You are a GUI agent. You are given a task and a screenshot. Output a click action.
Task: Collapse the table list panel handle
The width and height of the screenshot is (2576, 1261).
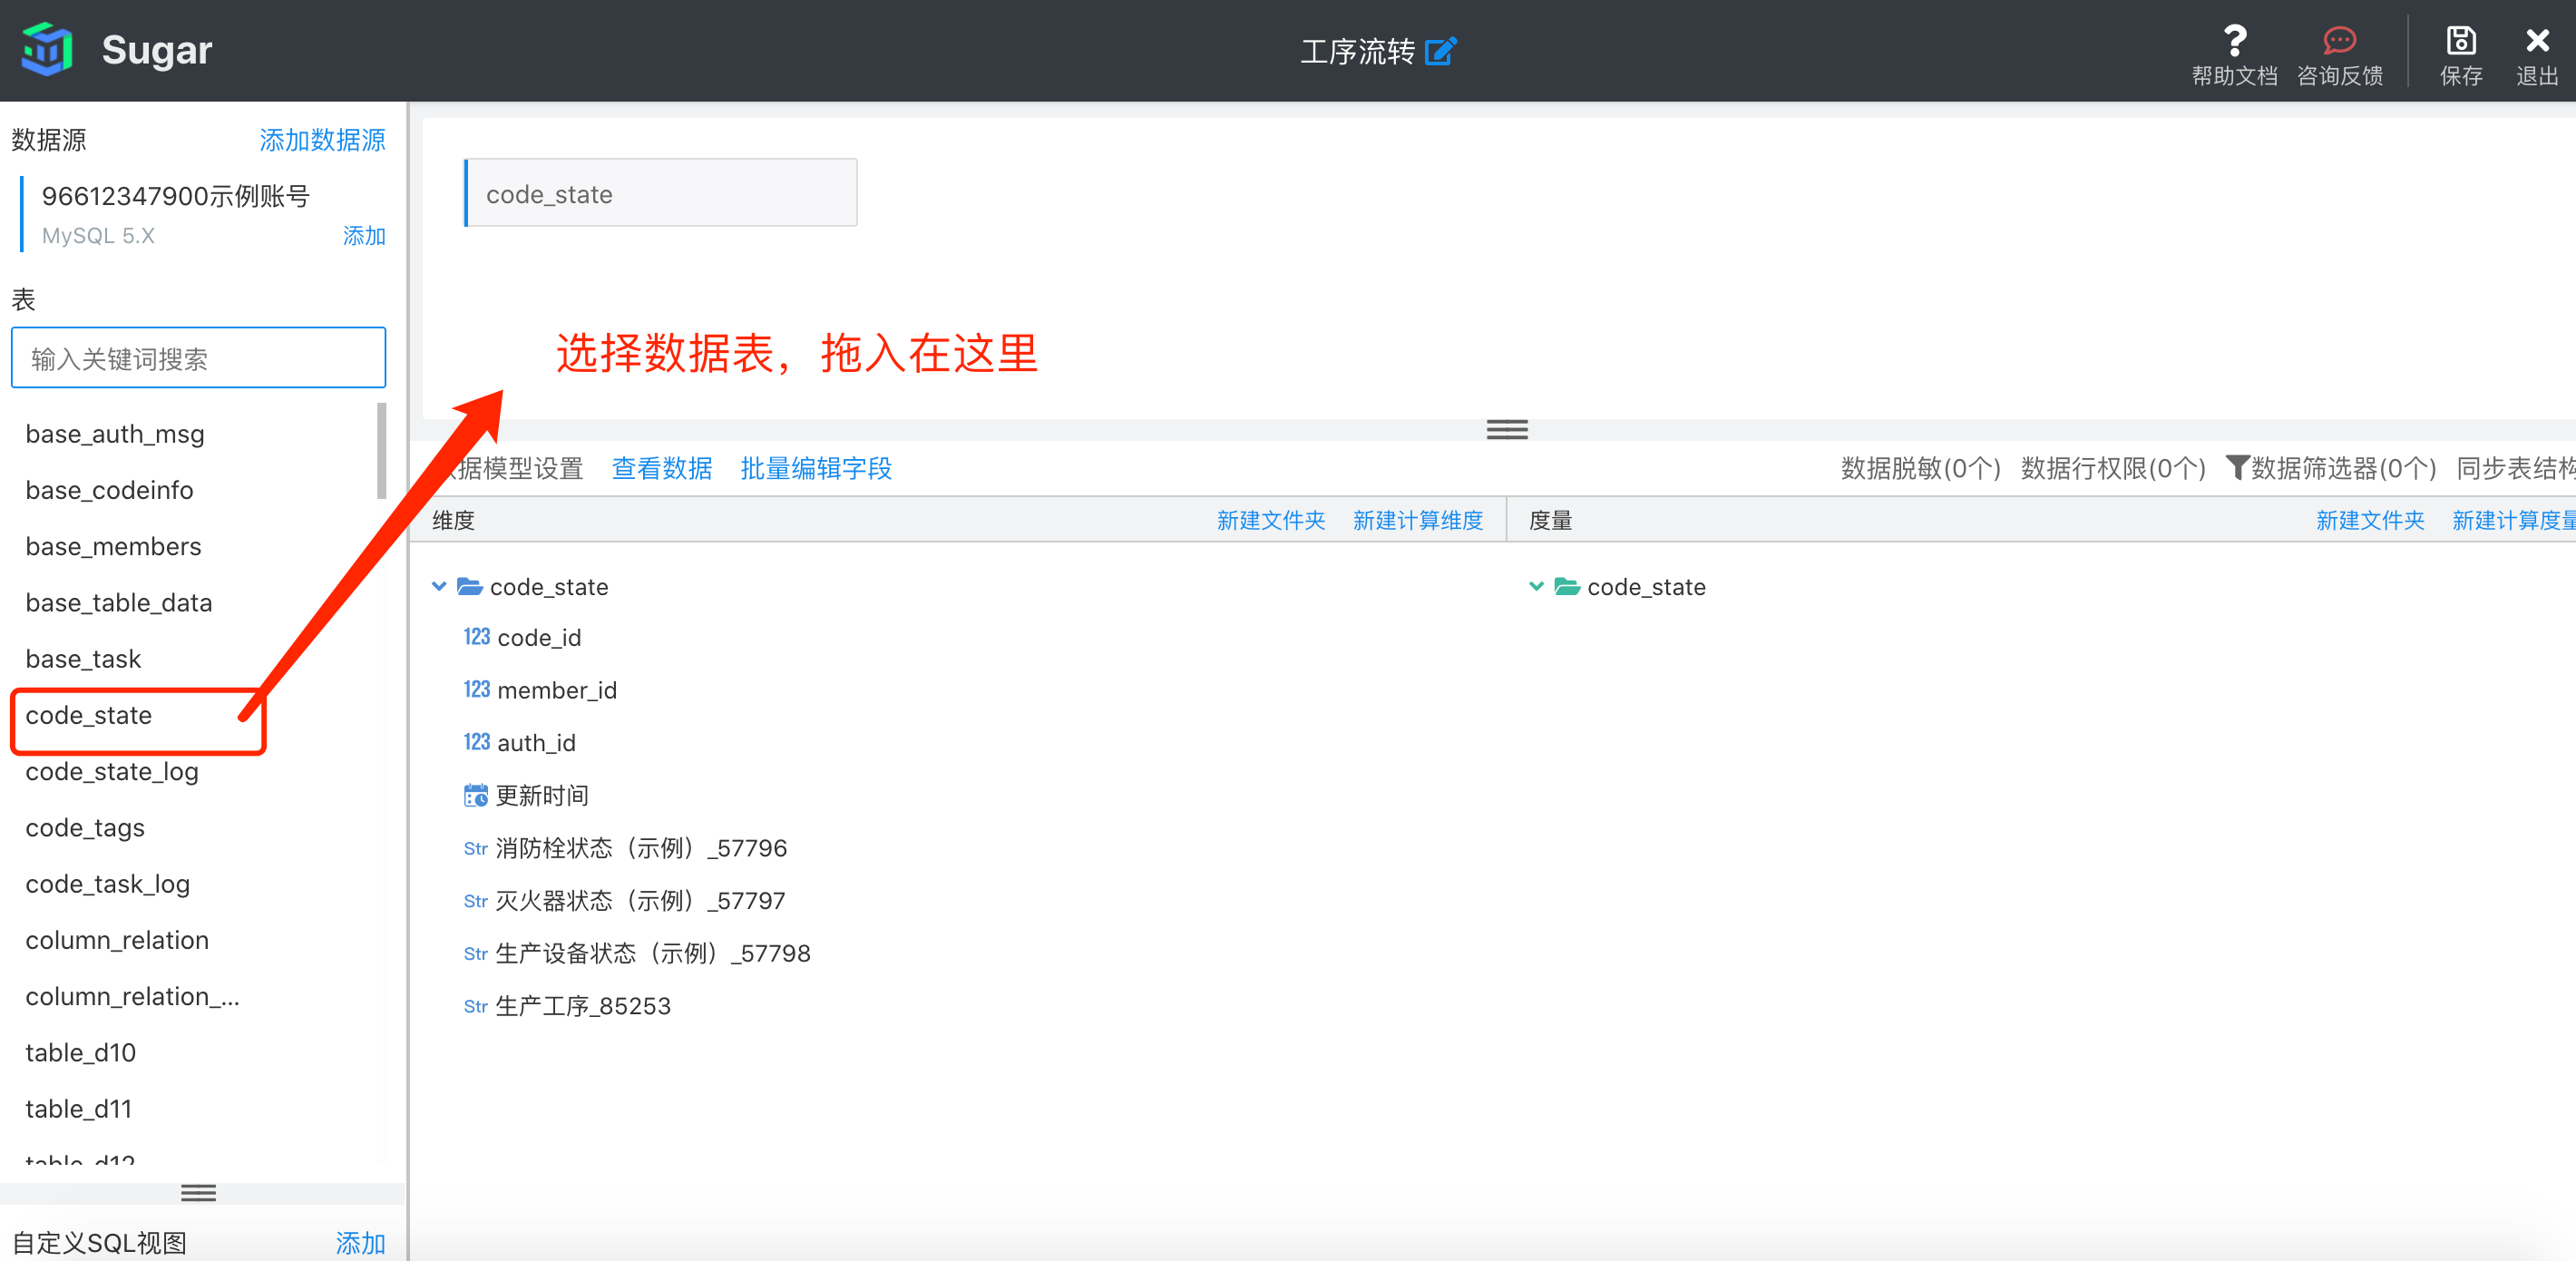(198, 1192)
